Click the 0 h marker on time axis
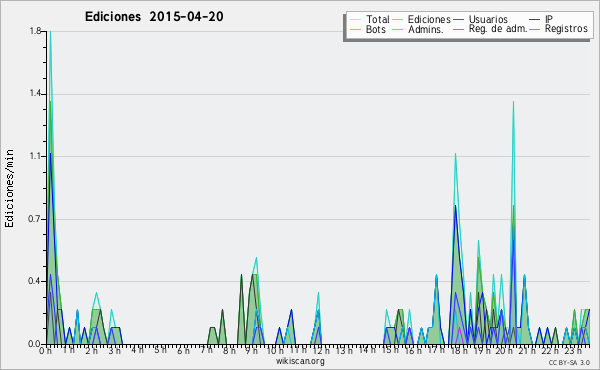600x370 pixels. click(46, 351)
